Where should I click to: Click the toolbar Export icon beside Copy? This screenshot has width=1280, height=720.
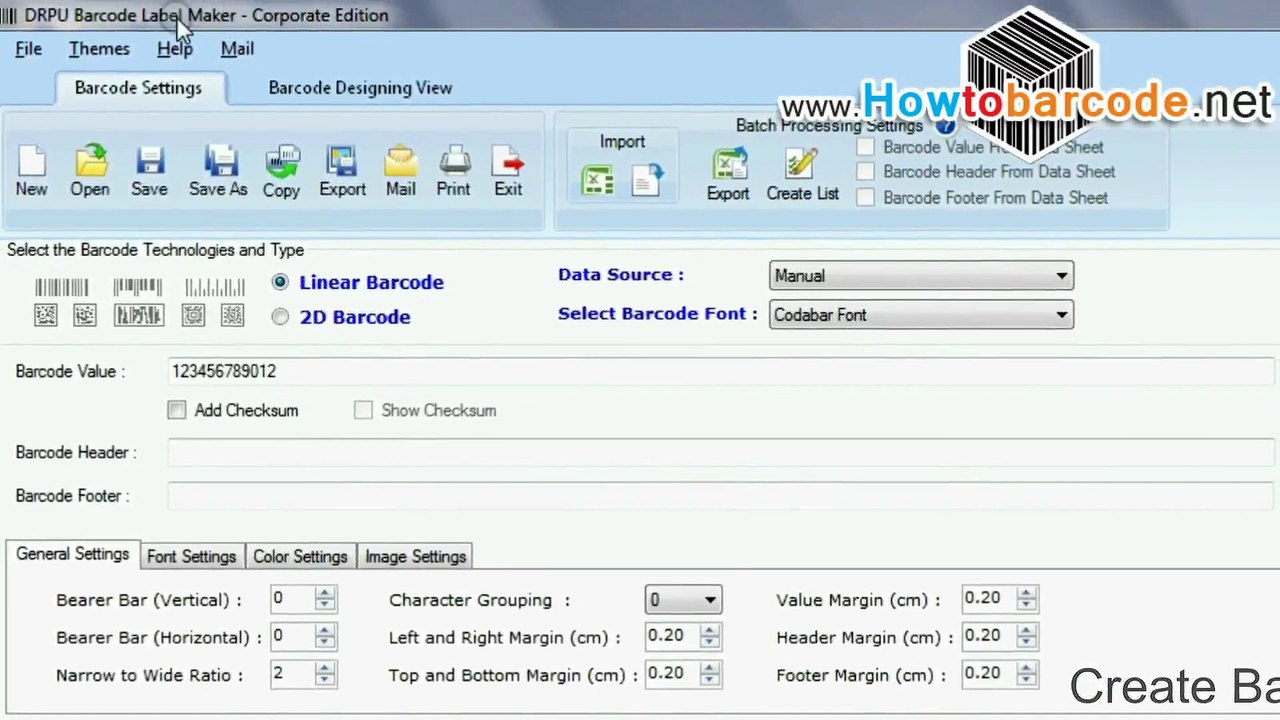[x=342, y=163]
